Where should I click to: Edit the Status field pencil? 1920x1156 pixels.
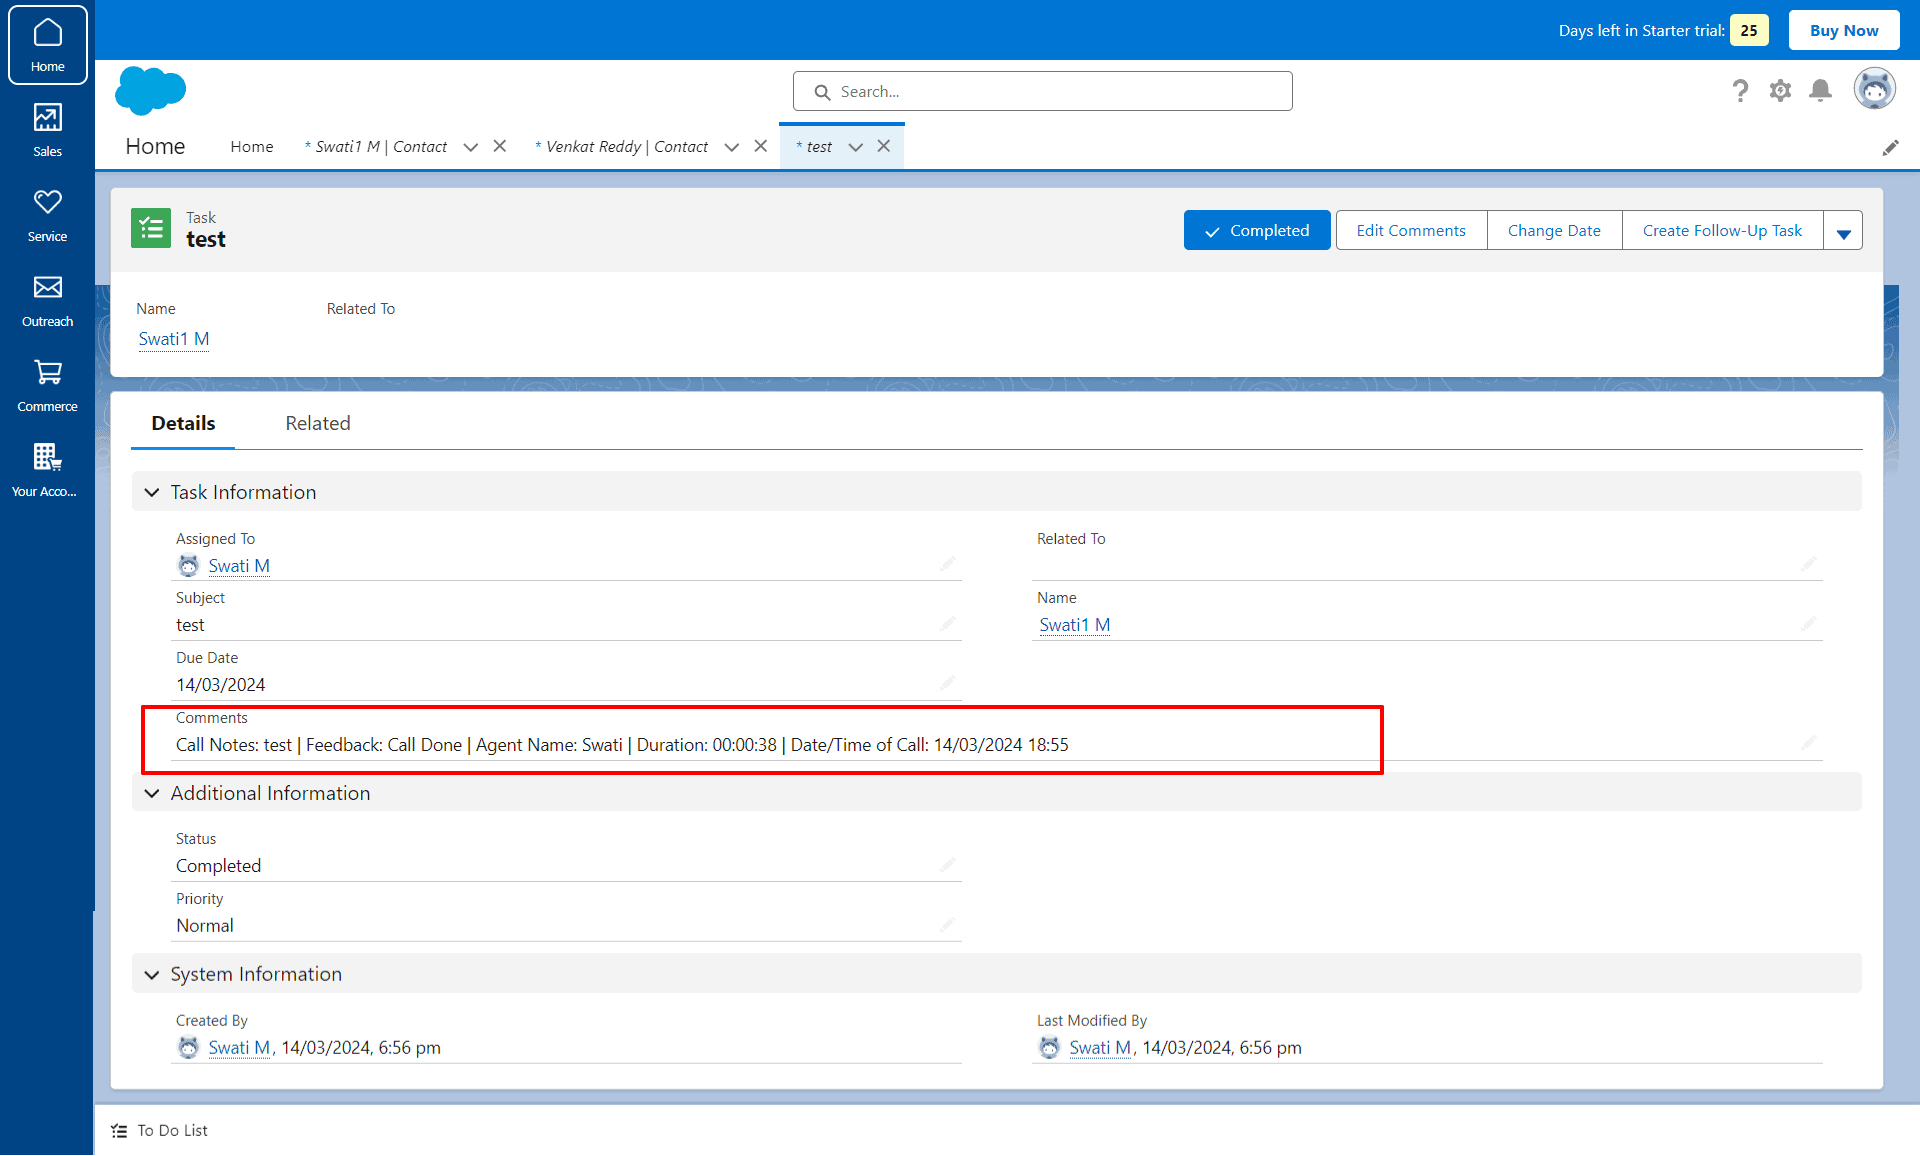pyautogui.click(x=947, y=865)
